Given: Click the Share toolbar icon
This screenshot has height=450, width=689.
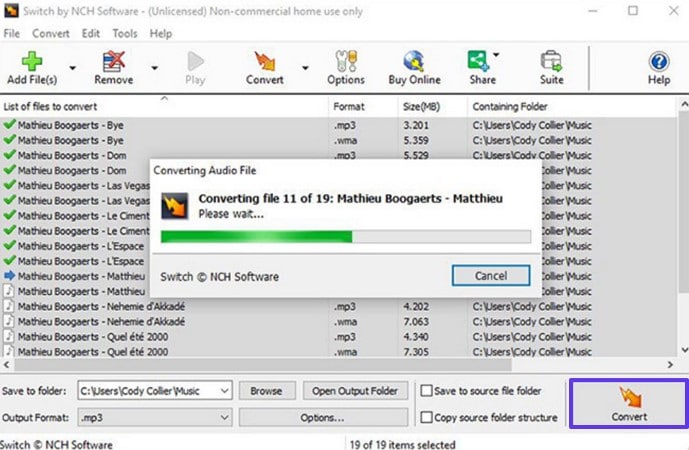Looking at the screenshot, I should pyautogui.click(x=479, y=62).
